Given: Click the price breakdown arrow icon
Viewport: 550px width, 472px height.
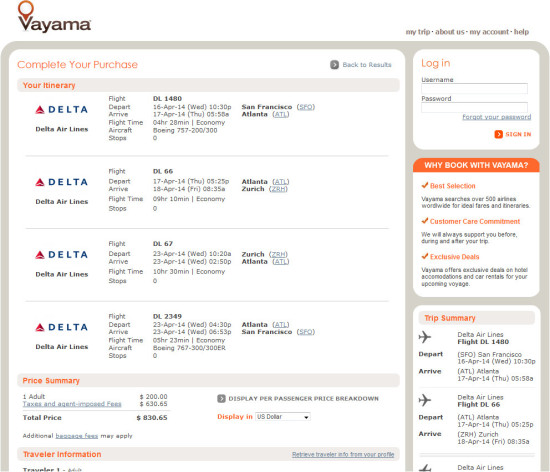Looking at the screenshot, I should pyautogui.click(x=221, y=399).
